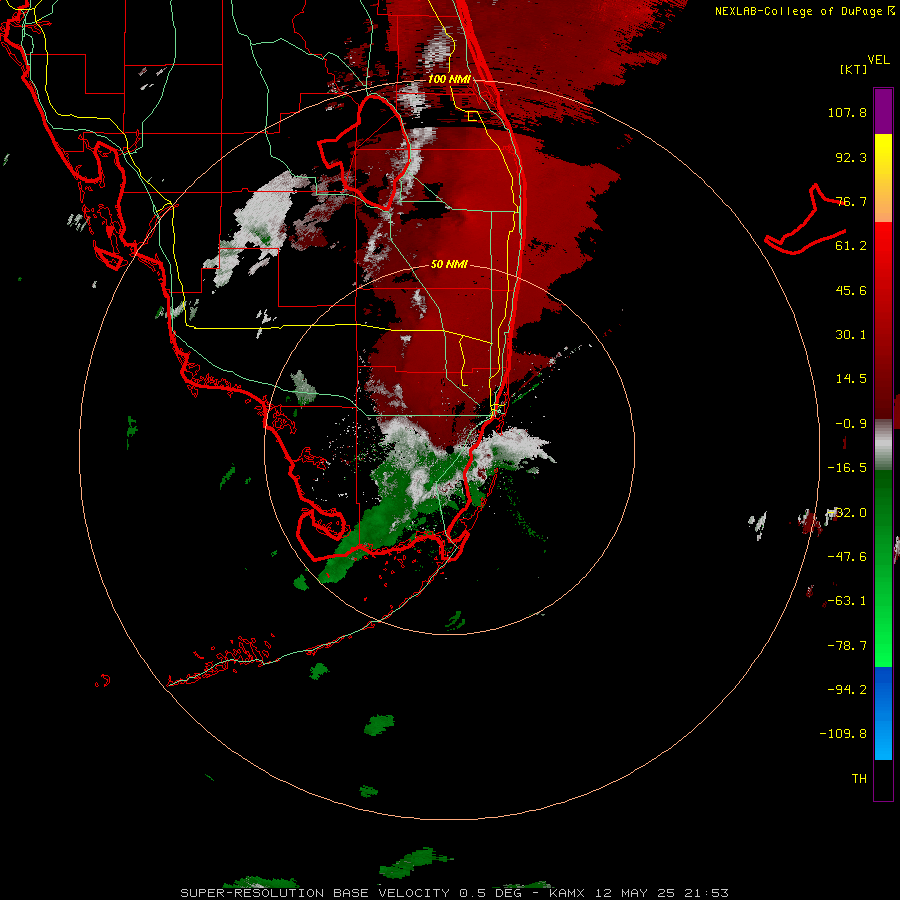Select the -16.5 value on velocity scale
This screenshot has width=900, height=900.
click(847, 468)
